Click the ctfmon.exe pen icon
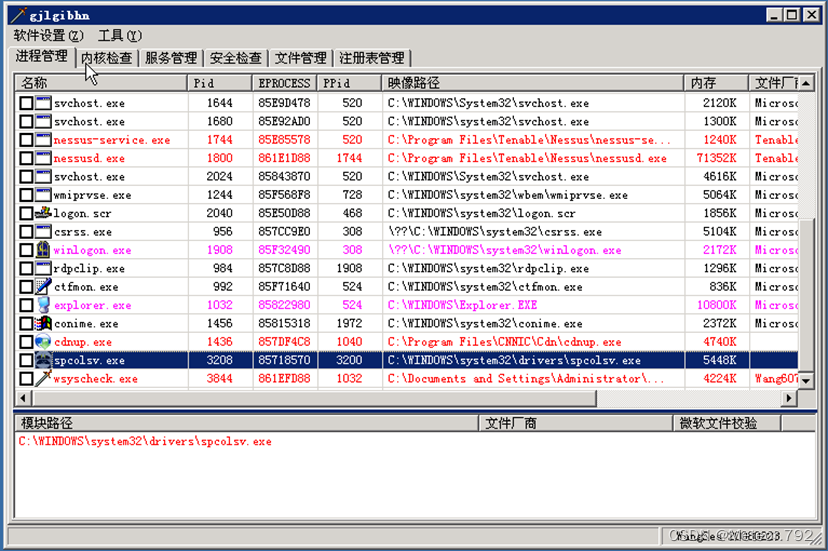Image resolution: width=828 pixels, height=551 pixels. pyautogui.click(x=43, y=287)
